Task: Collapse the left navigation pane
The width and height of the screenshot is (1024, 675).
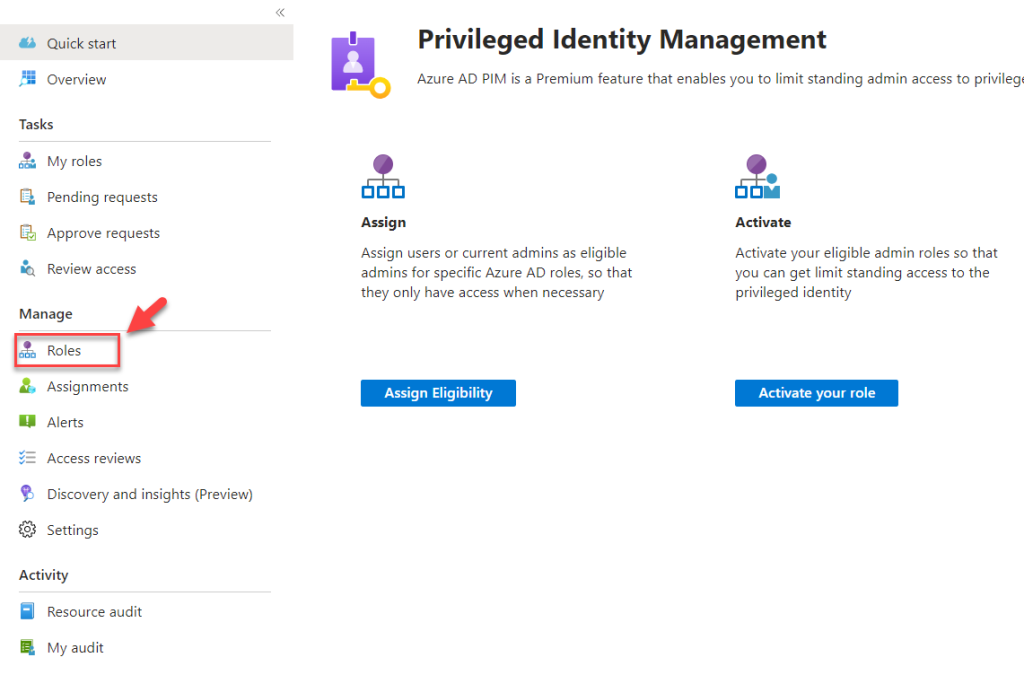Action: (280, 12)
